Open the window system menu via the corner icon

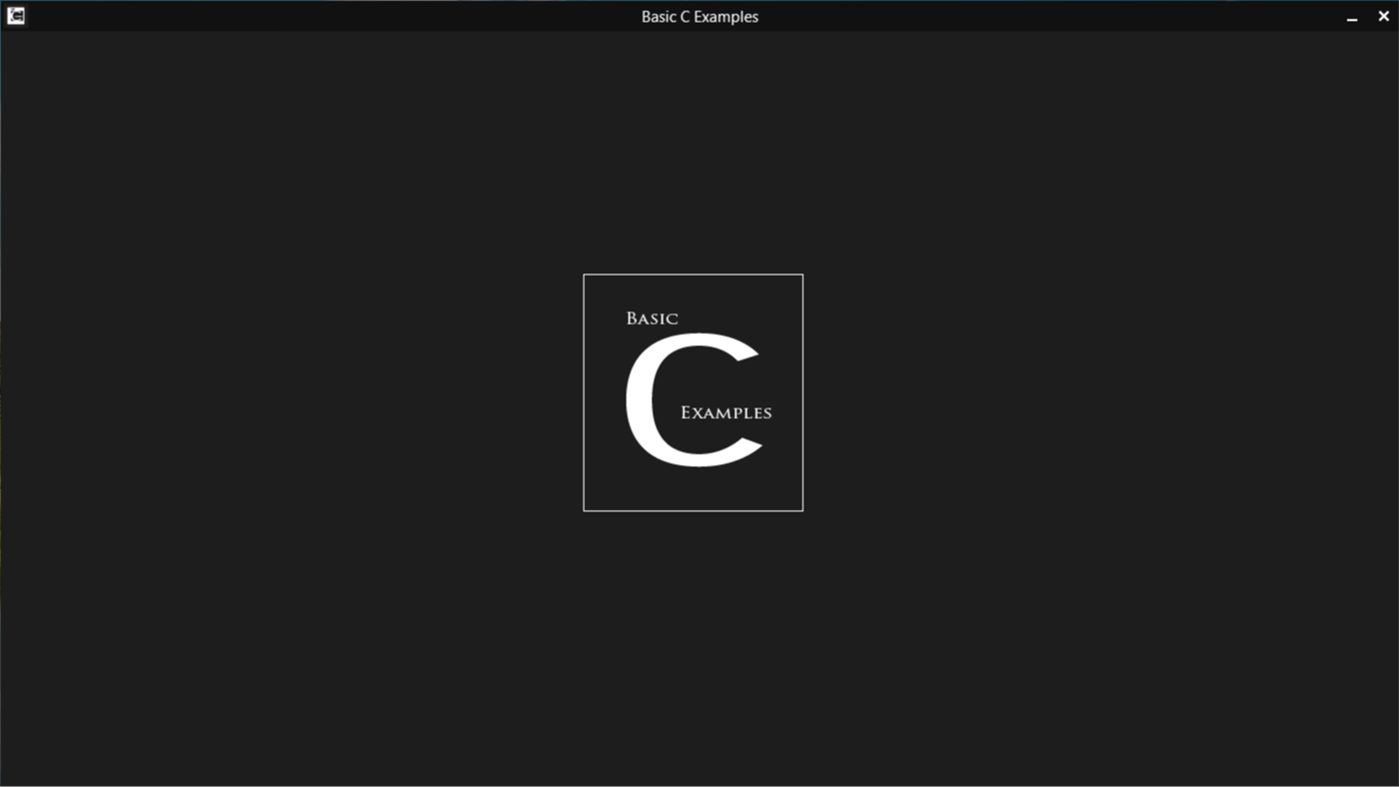point(15,15)
